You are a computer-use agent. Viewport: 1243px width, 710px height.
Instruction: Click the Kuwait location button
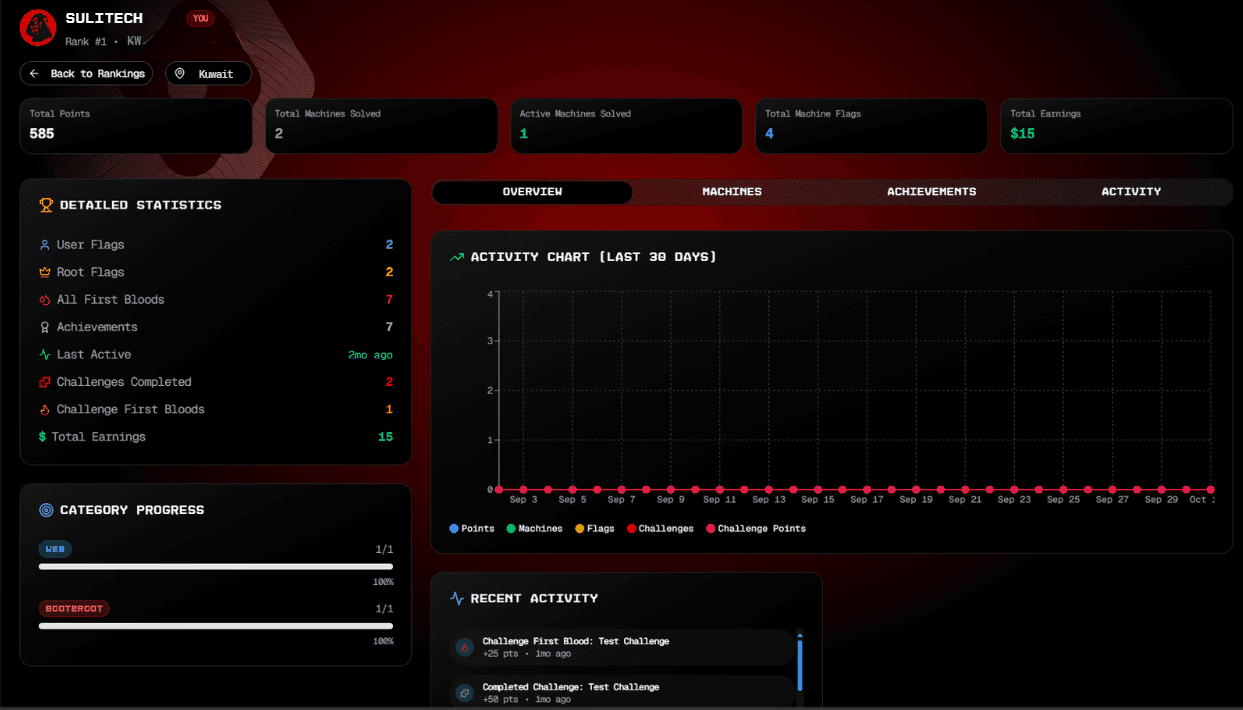(x=208, y=74)
